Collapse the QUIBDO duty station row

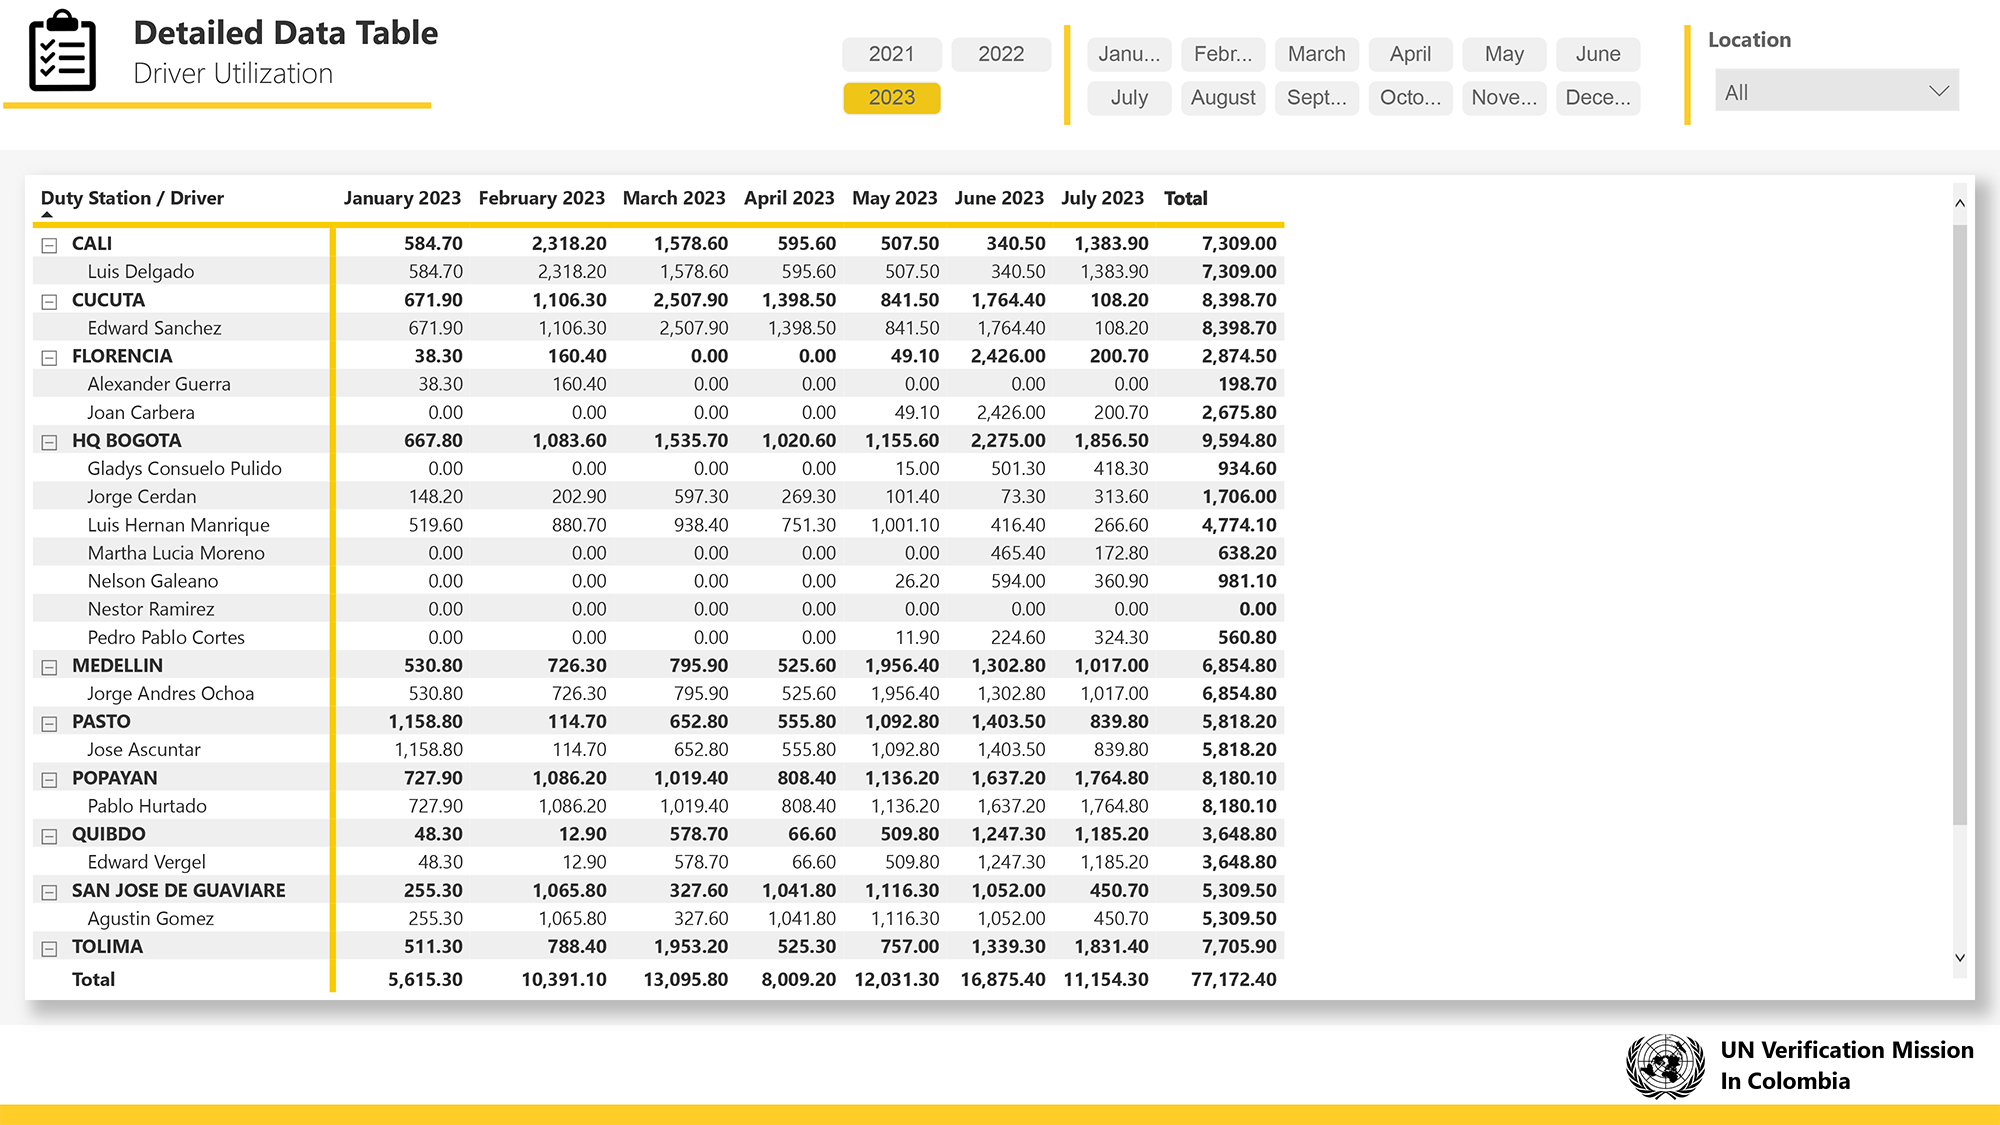click(x=49, y=835)
